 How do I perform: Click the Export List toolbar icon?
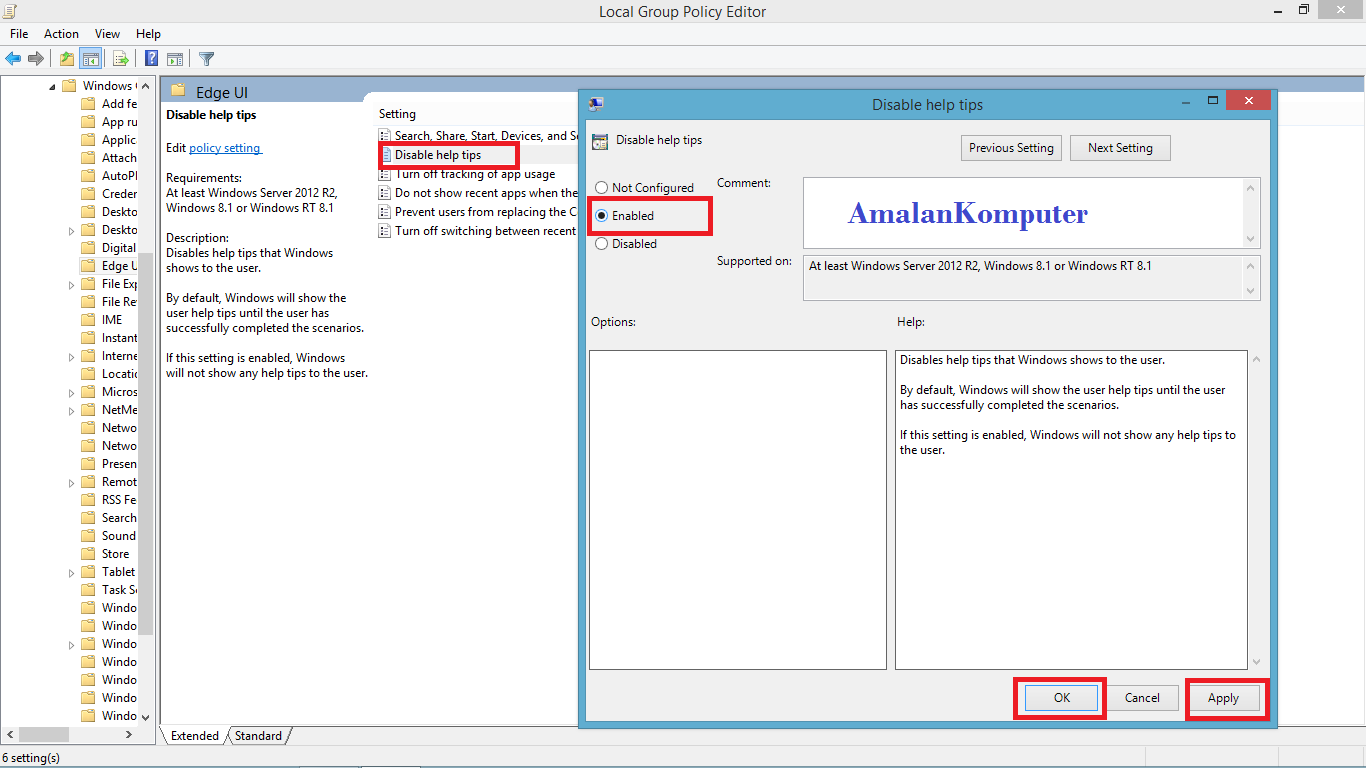[x=120, y=58]
